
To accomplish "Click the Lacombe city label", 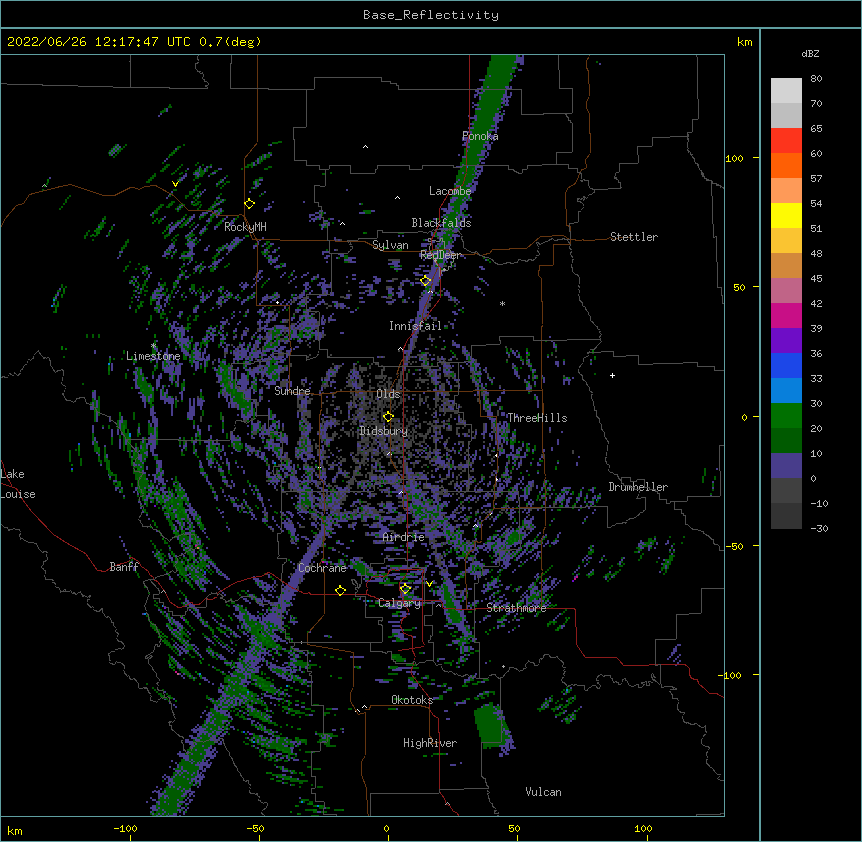I will pyautogui.click(x=450, y=191).
